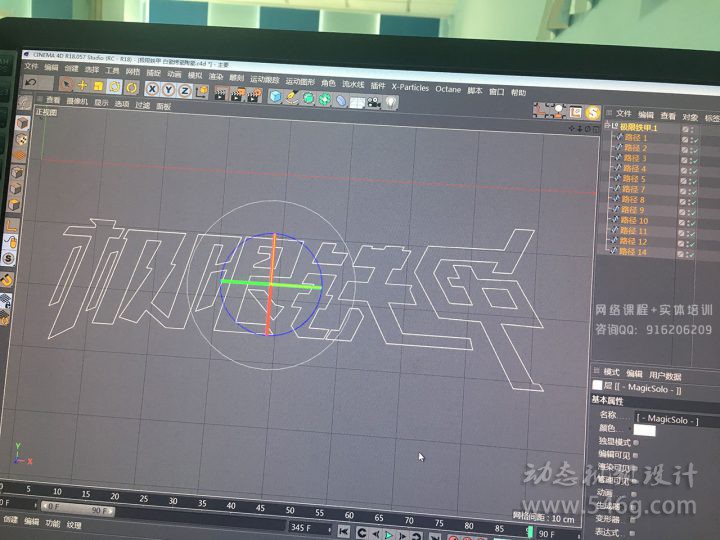
Task: Open the 帮助 menu
Action: pos(518,93)
